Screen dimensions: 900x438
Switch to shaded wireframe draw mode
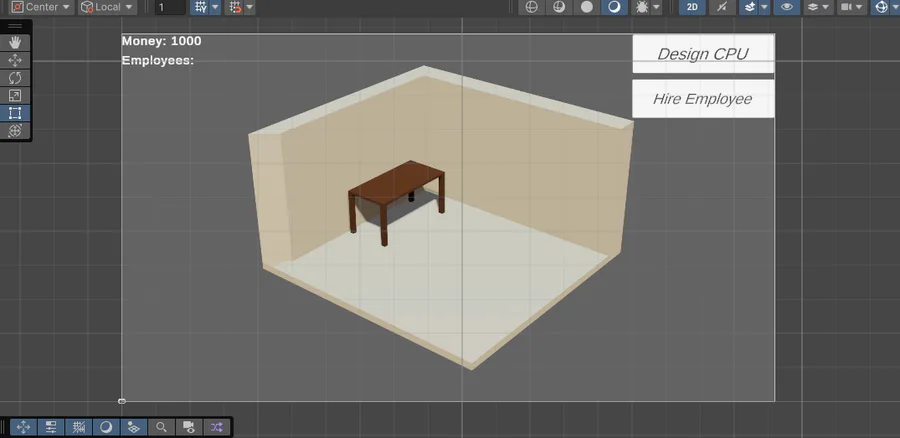click(x=559, y=7)
